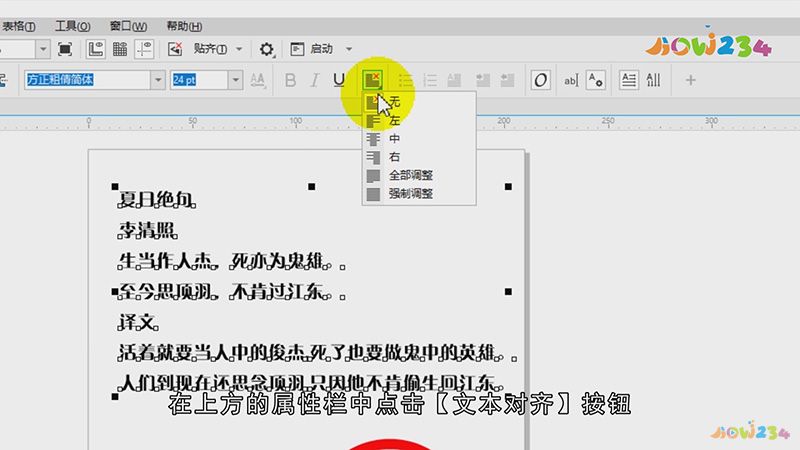Switch text direction with vertical text icon
The image size is (800, 450).
[x=653, y=80]
